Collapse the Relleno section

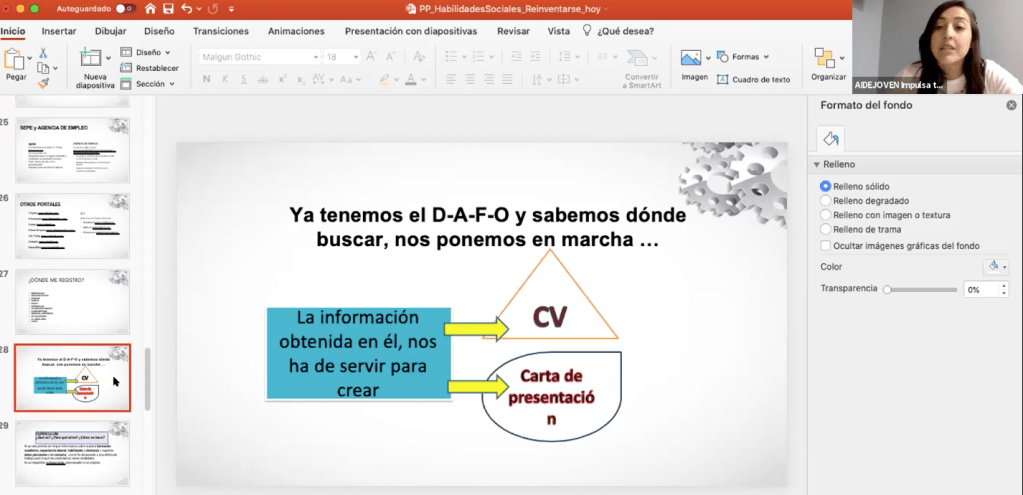[x=816, y=165]
